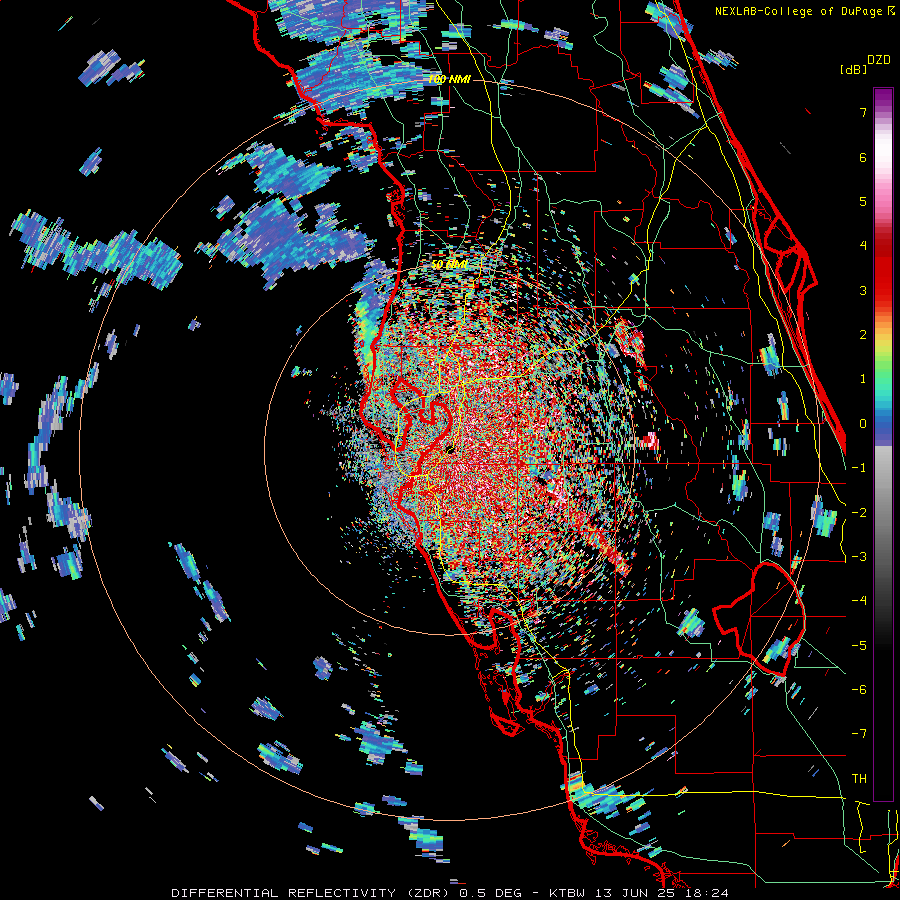Image resolution: width=900 pixels, height=900 pixels.
Task: Click the small arrow icon after DuPage
Action: (891, 11)
